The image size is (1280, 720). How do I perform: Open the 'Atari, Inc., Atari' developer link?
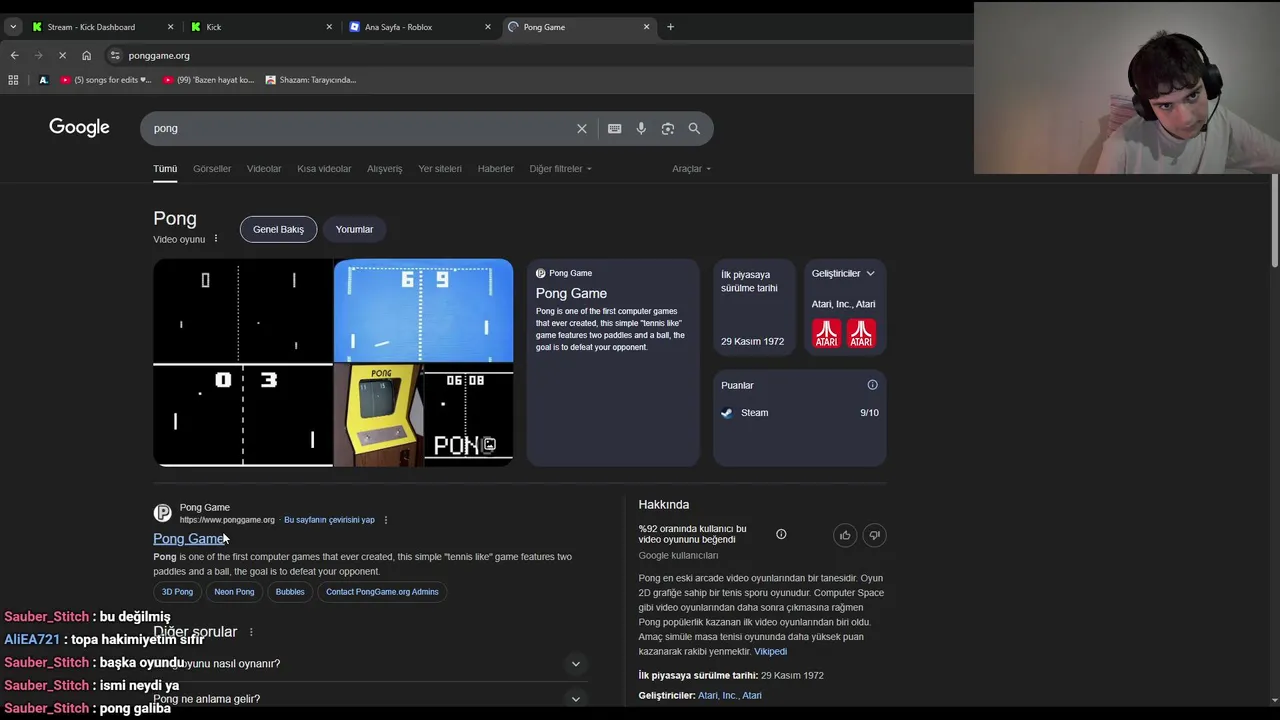730,696
